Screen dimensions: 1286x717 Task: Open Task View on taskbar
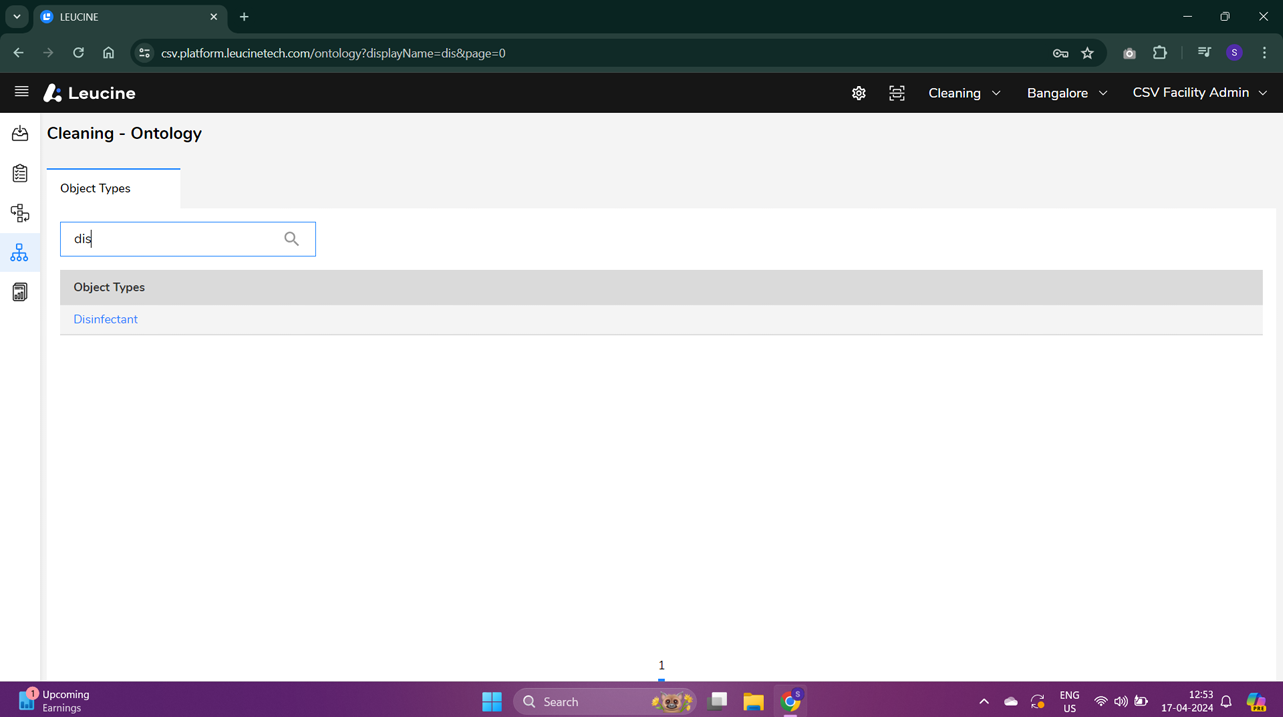click(719, 703)
